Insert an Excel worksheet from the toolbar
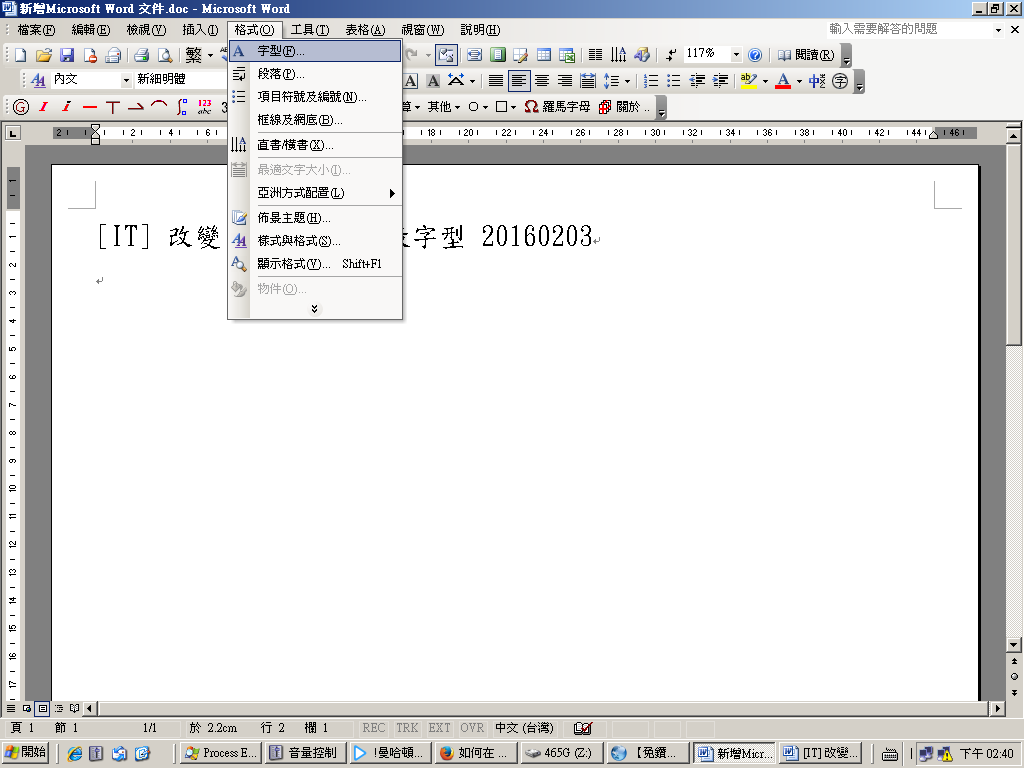1024x768 pixels. 567,56
